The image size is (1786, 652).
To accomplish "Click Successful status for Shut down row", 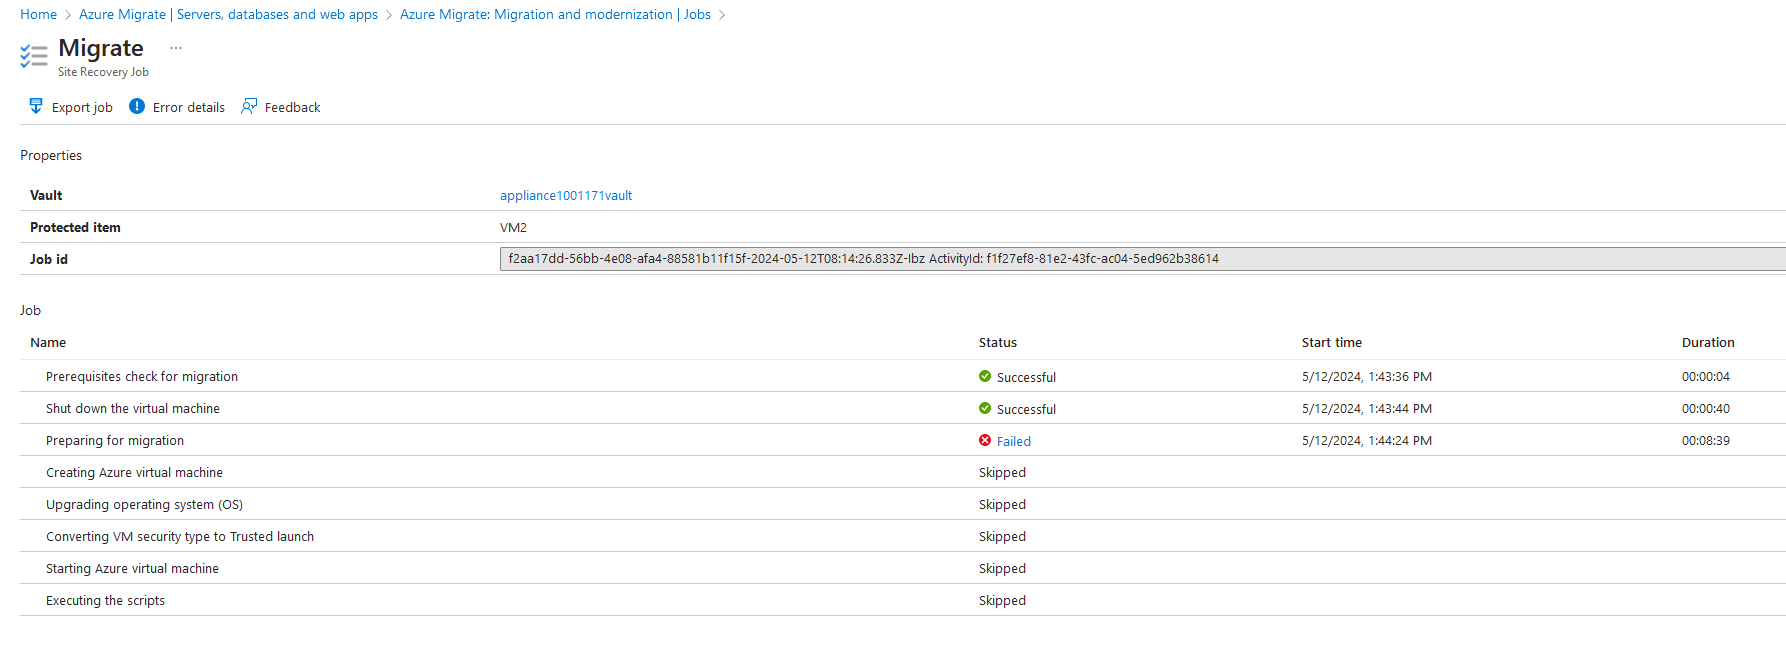I will coord(1026,409).
